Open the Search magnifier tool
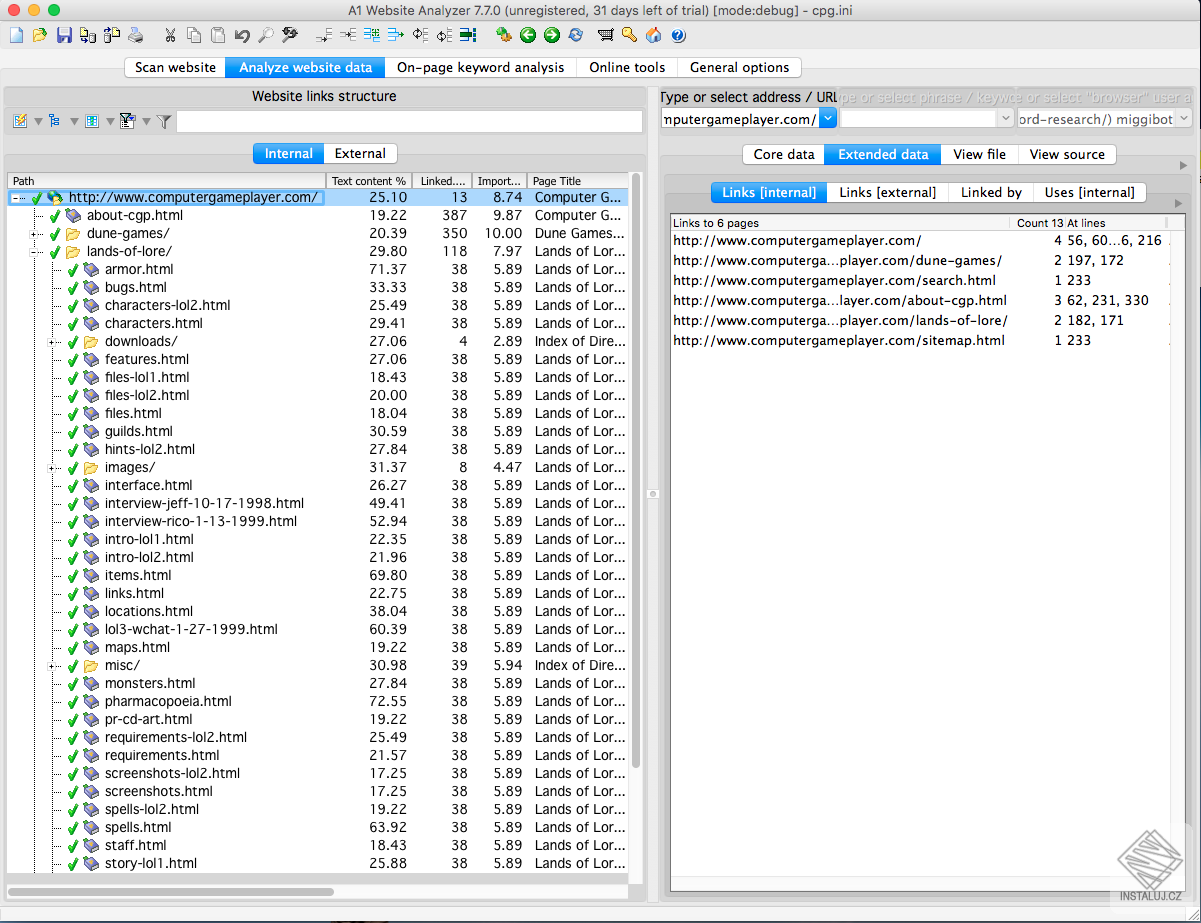This screenshot has height=923, width=1201. point(264,35)
